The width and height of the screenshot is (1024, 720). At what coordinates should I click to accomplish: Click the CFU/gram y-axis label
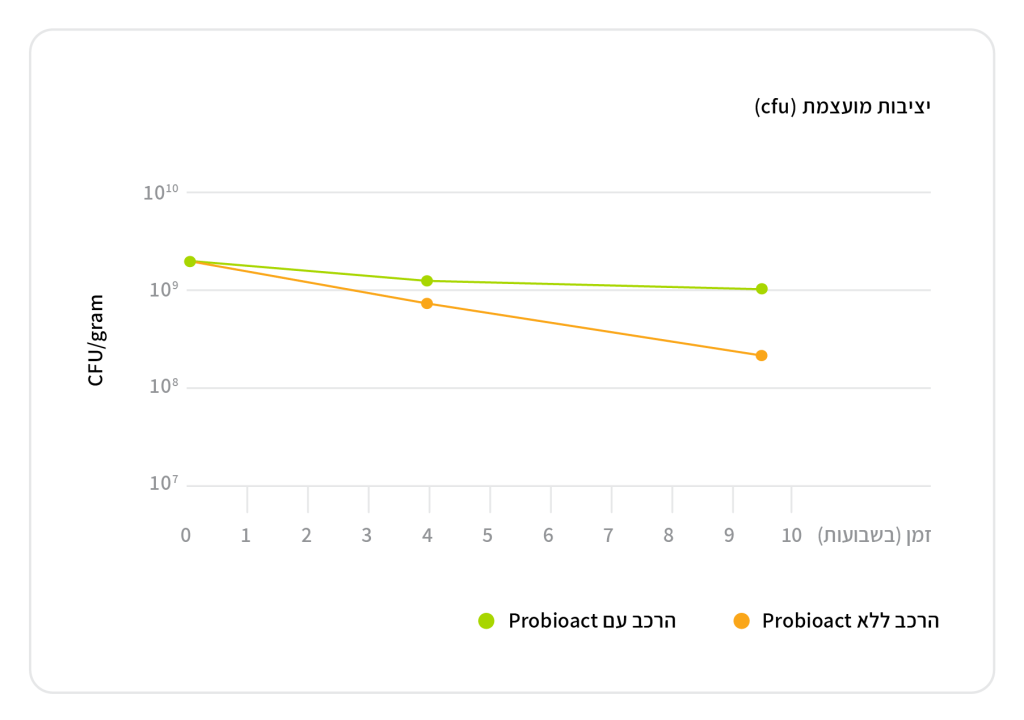[96, 340]
